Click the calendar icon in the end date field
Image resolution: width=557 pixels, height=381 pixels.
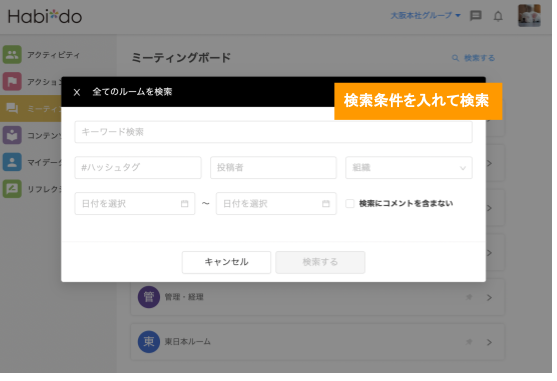326,203
